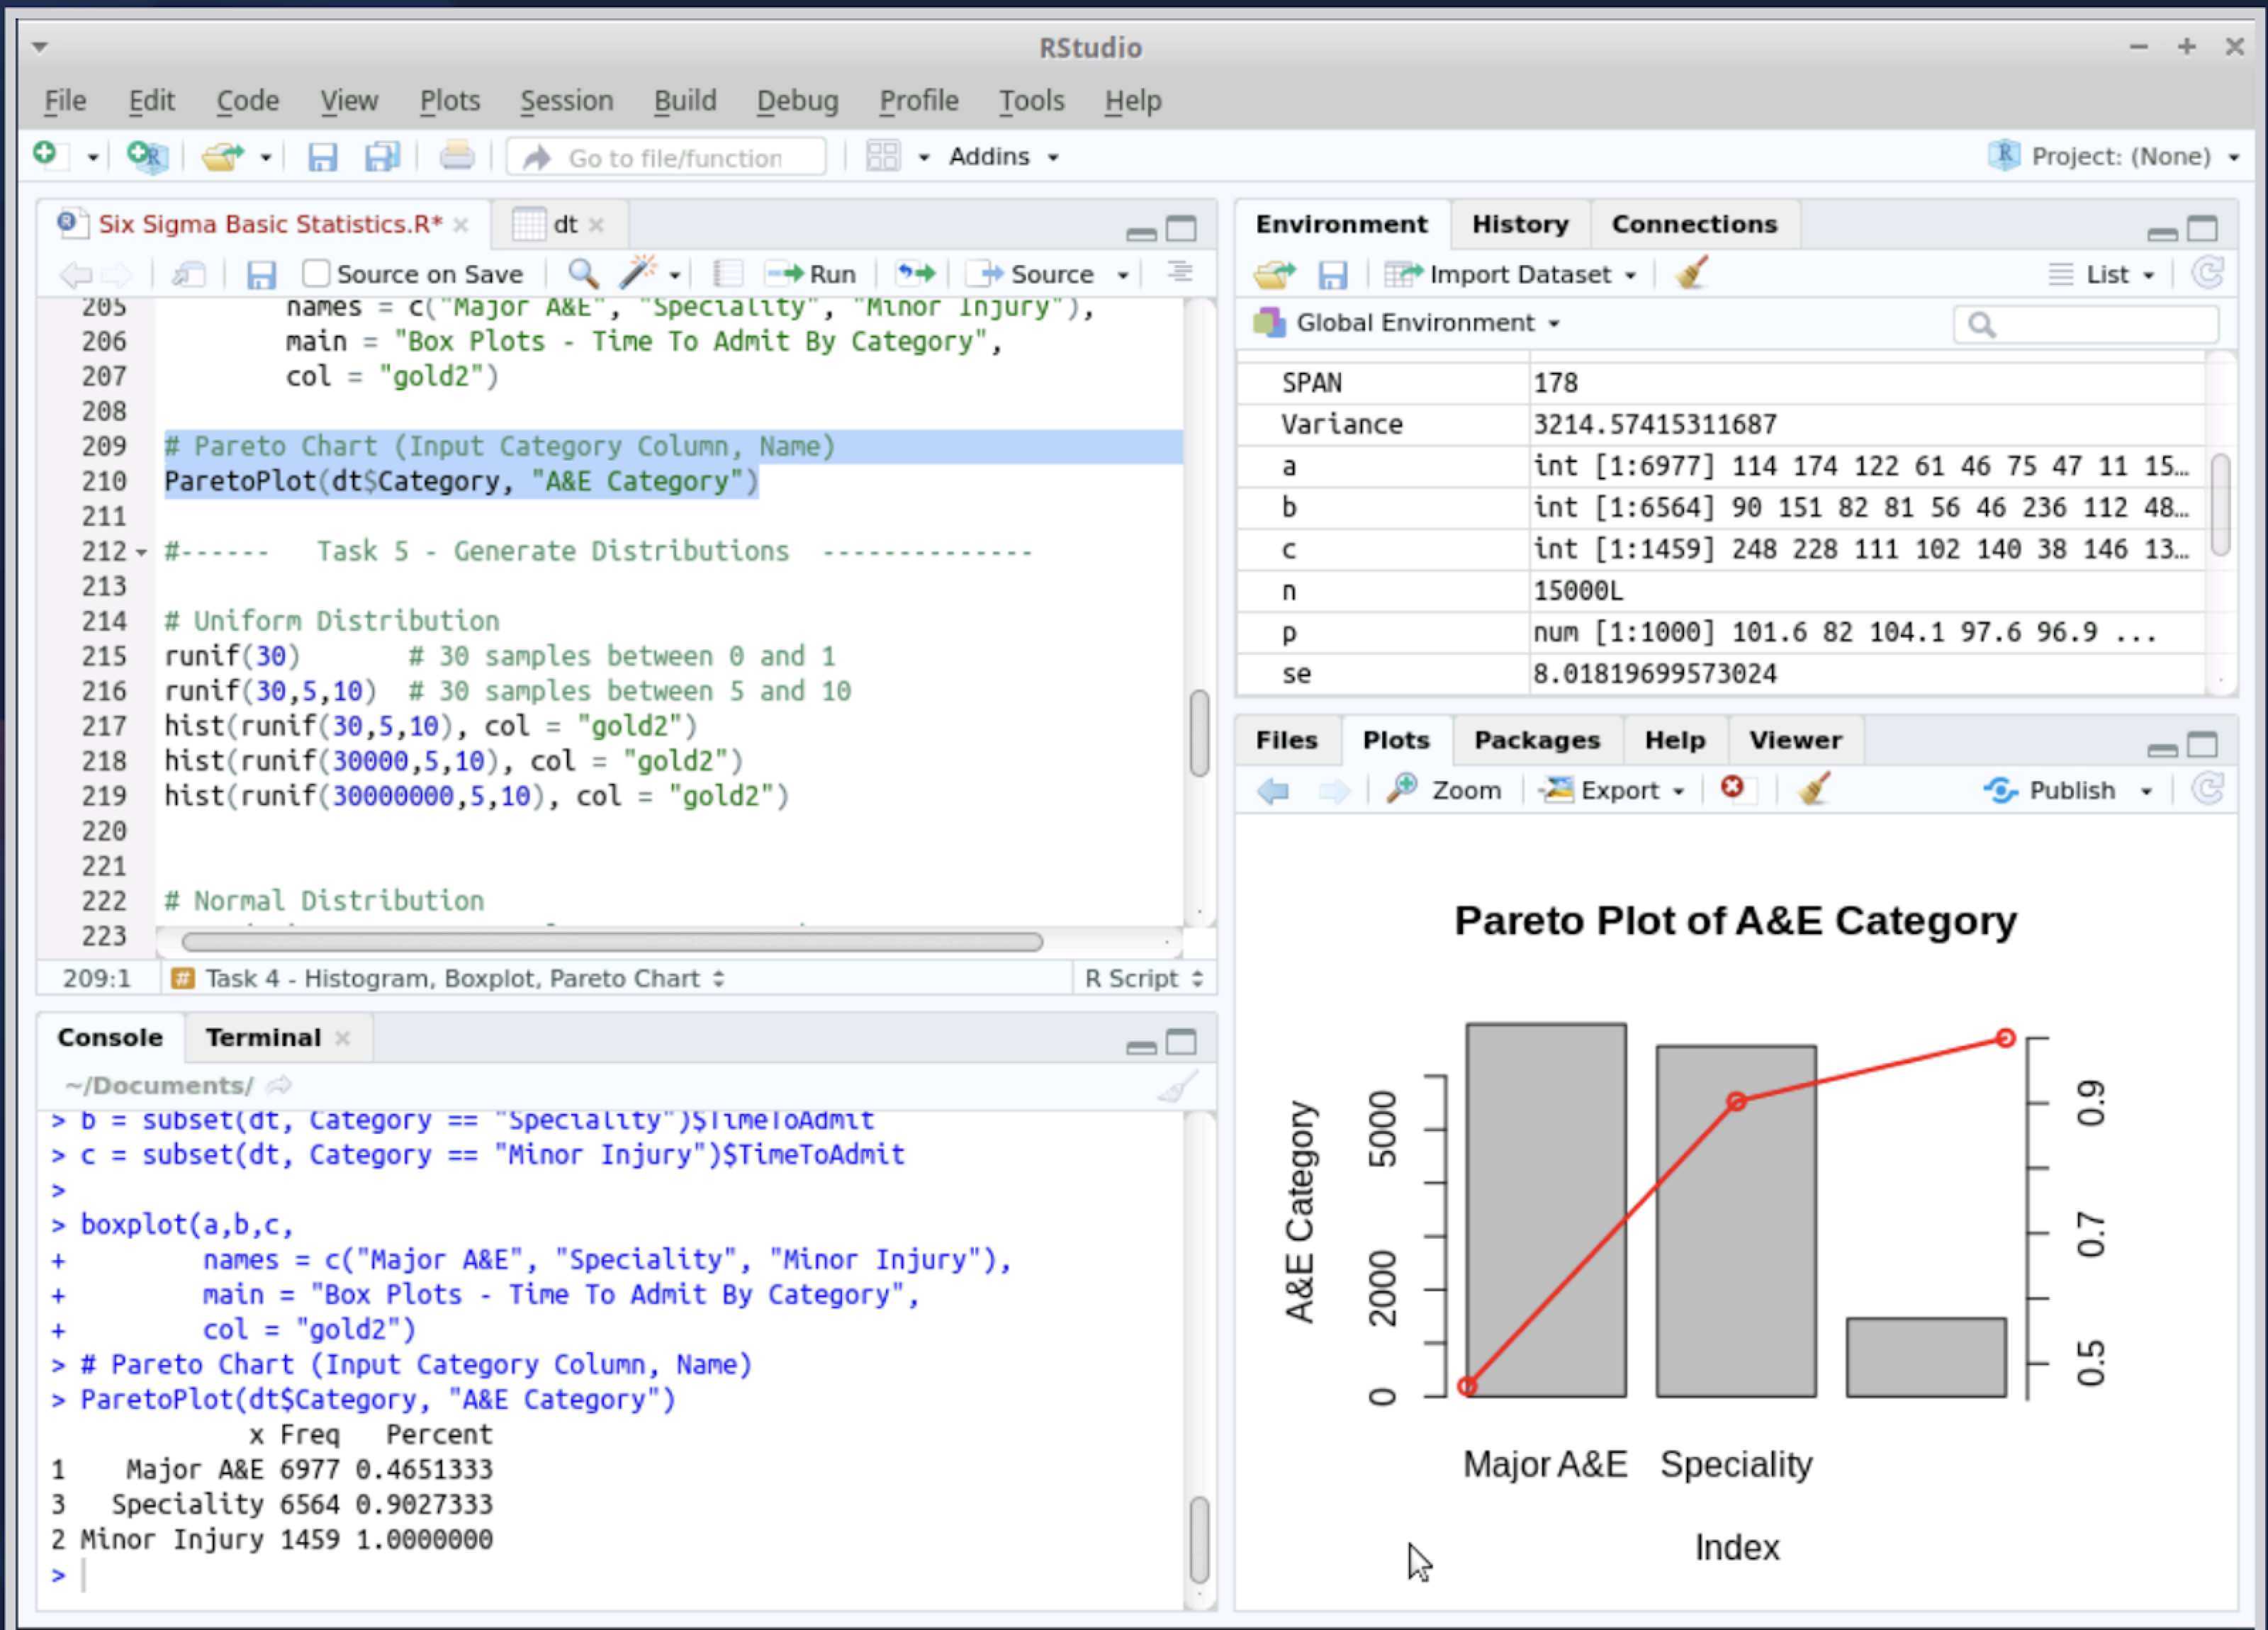Click the Run button
This screenshot has width=2268, height=1630.
[x=812, y=273]
